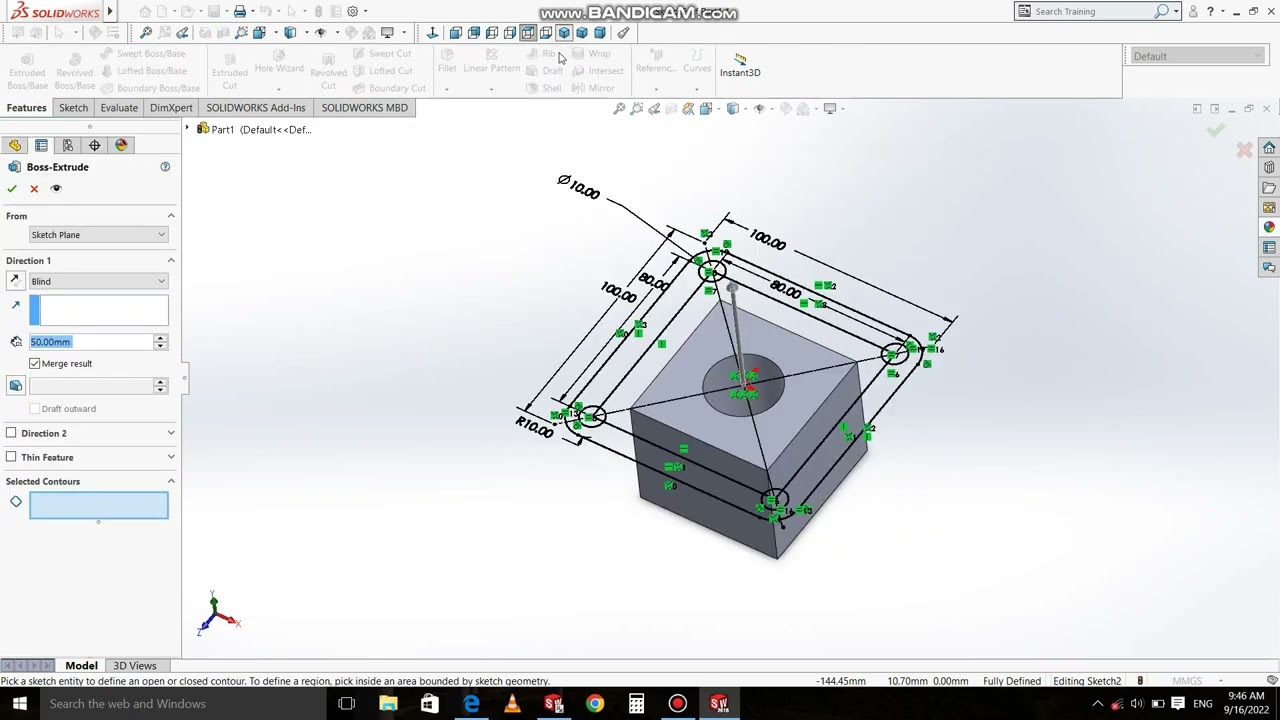Image resolution: width=1280 pixels, height=720 pixels.
Task: Open DimXpertManager tab icon
Action: 95,145
